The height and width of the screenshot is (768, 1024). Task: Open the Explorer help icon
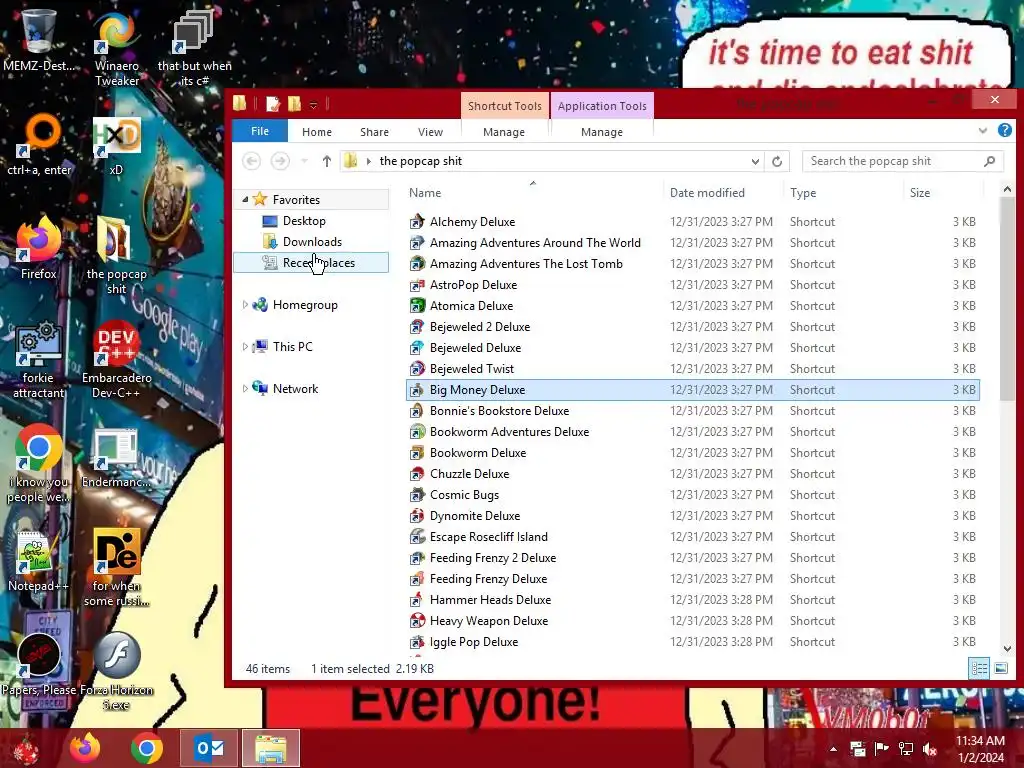(x=1004, y=131)
